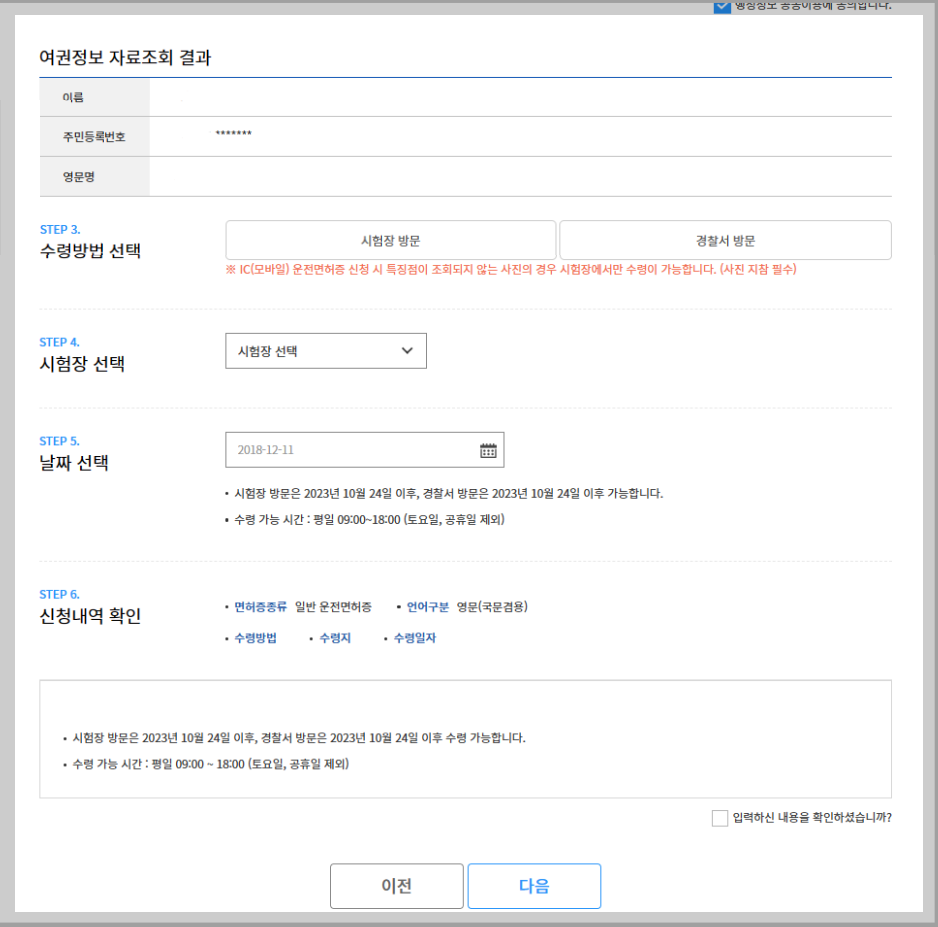The width and height of the screenshot is (938, 927).
Task: Open the calendar icon in the date field
Action: point(487,449)
